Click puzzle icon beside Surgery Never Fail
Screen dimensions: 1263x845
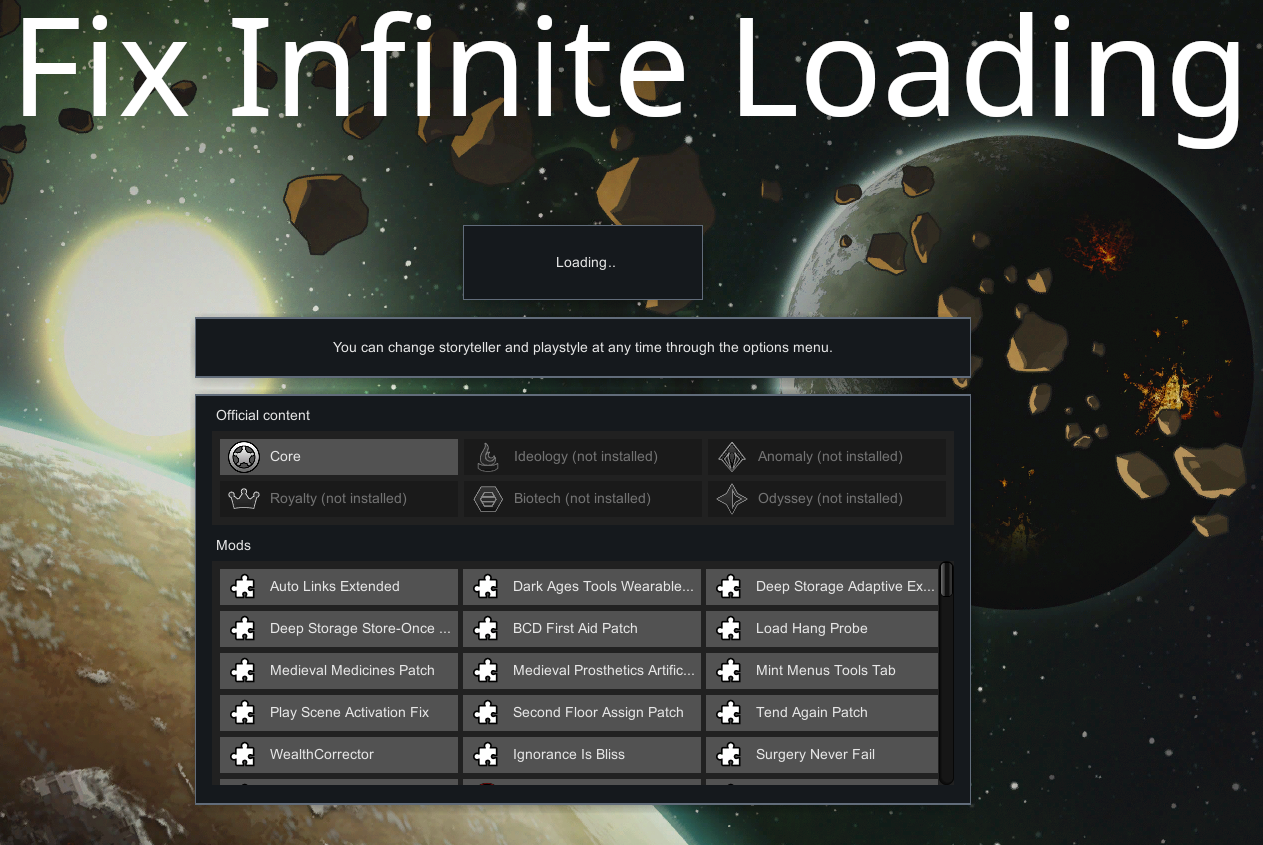click(729, 755)
